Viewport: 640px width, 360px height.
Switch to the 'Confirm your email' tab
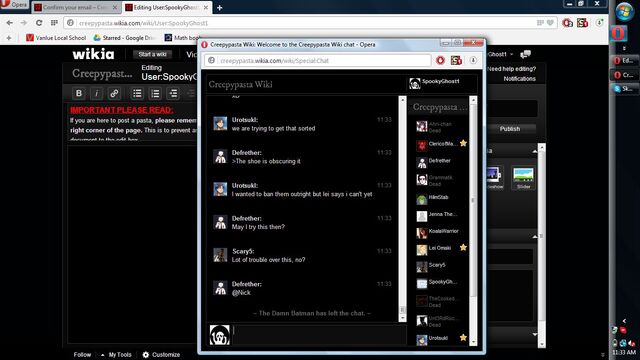(x=76, y=7)
